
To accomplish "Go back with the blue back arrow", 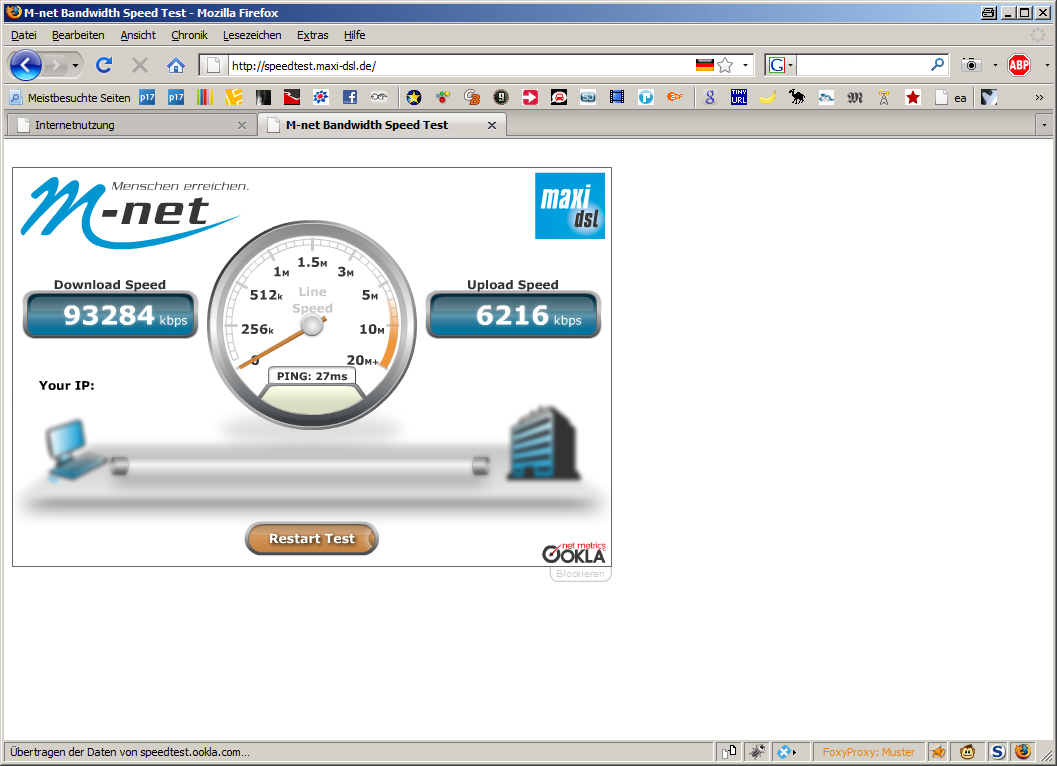I will pyautogui.click(x=26, y=65).
